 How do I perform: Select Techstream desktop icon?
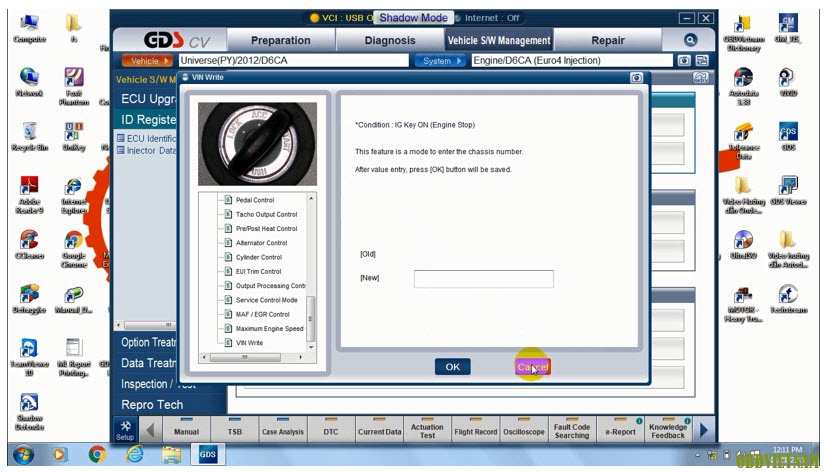[x=788, y=299]
